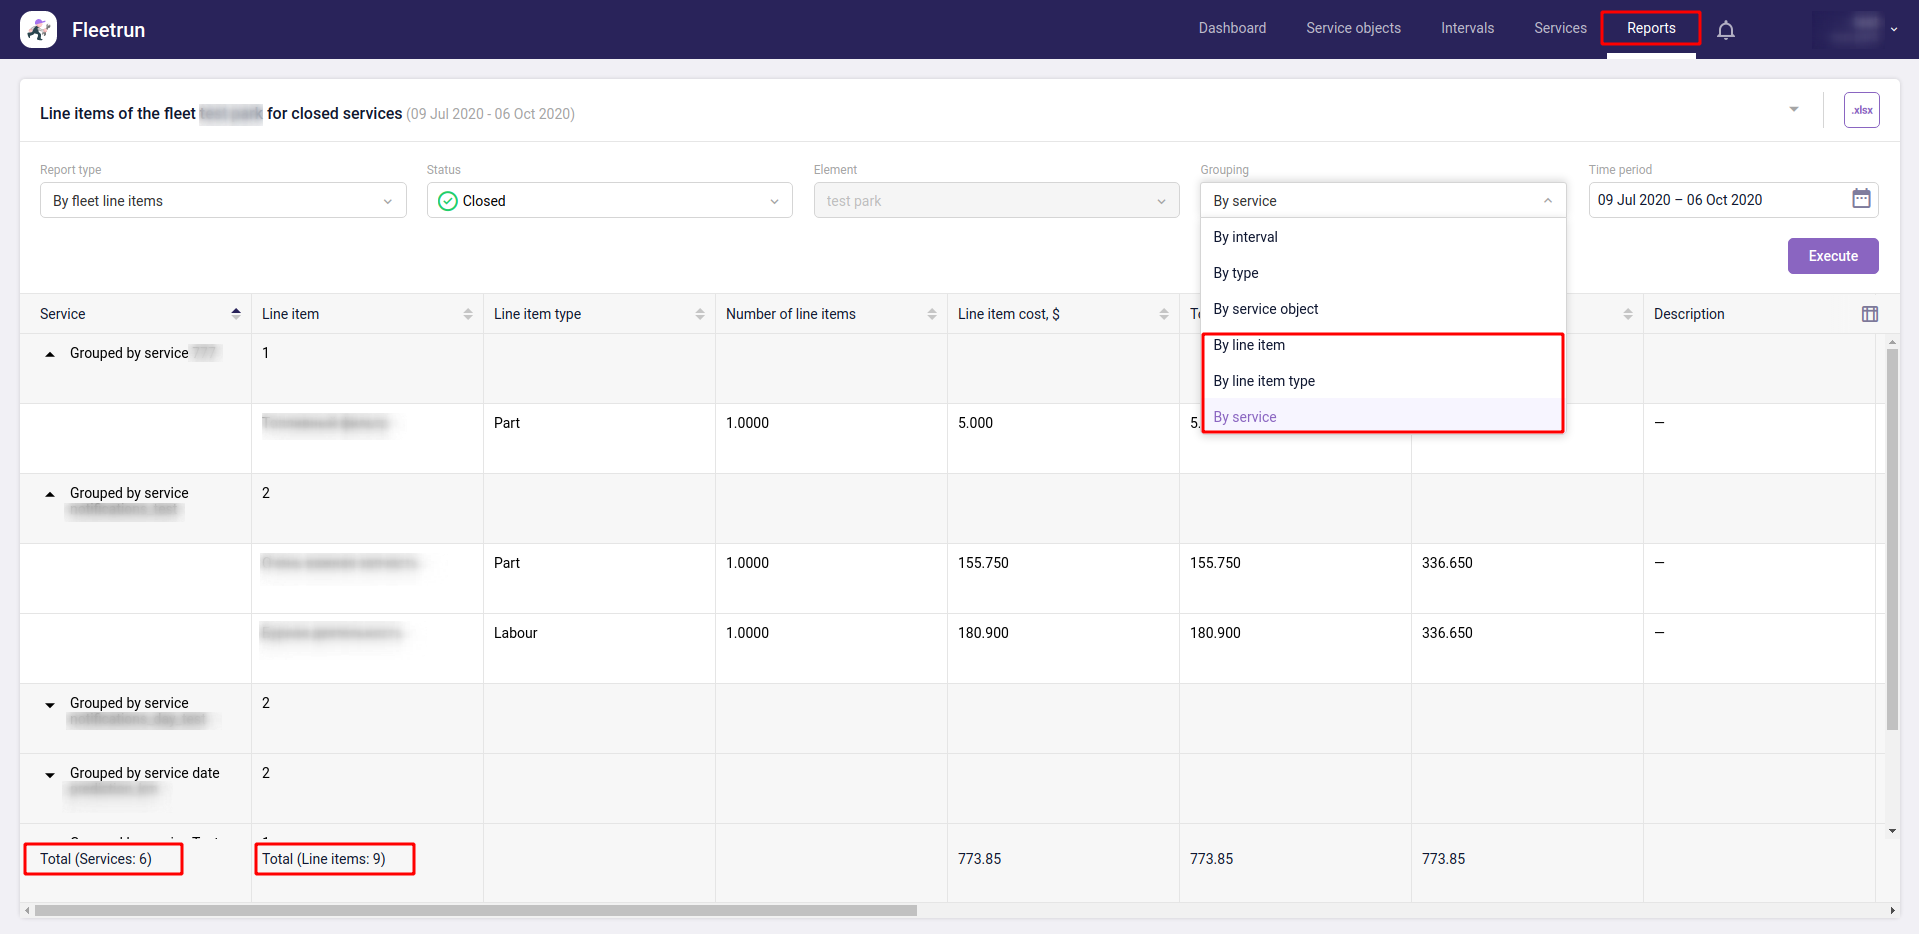Open the notifications bell
The height and width of the screenshot is (934, 1919).
(x=1725, y=30)
